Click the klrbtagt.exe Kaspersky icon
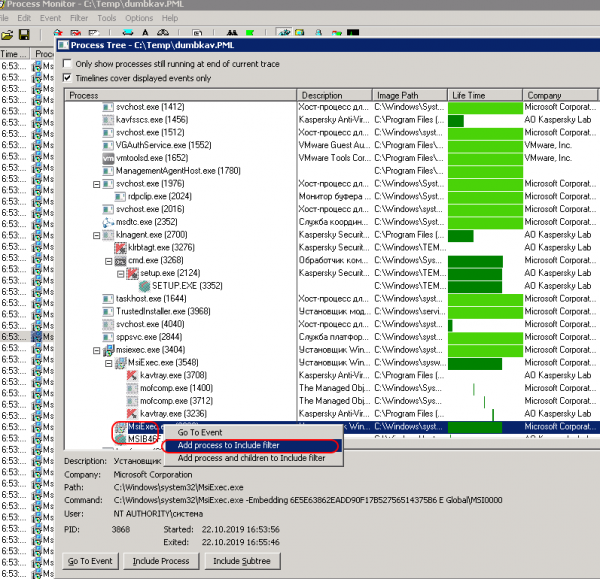This screenshot has height=579, width=600. tap(120, 247)
